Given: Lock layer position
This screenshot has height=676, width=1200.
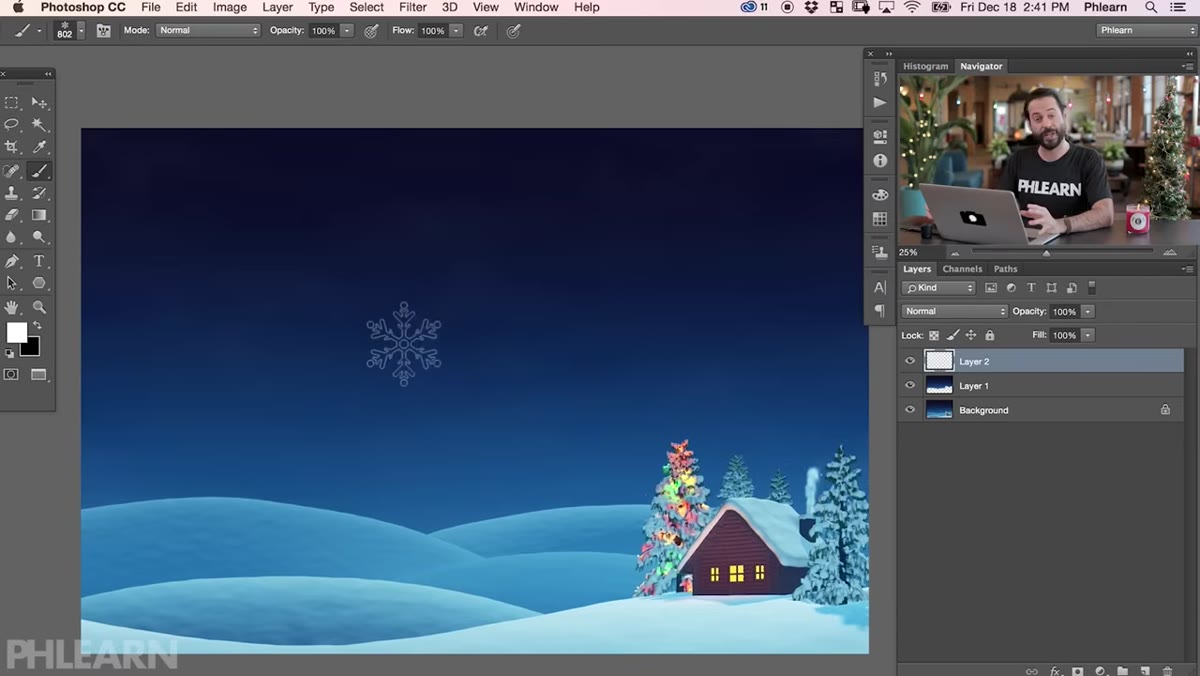Looking at the screenshot, I should (x=971, y=336).
